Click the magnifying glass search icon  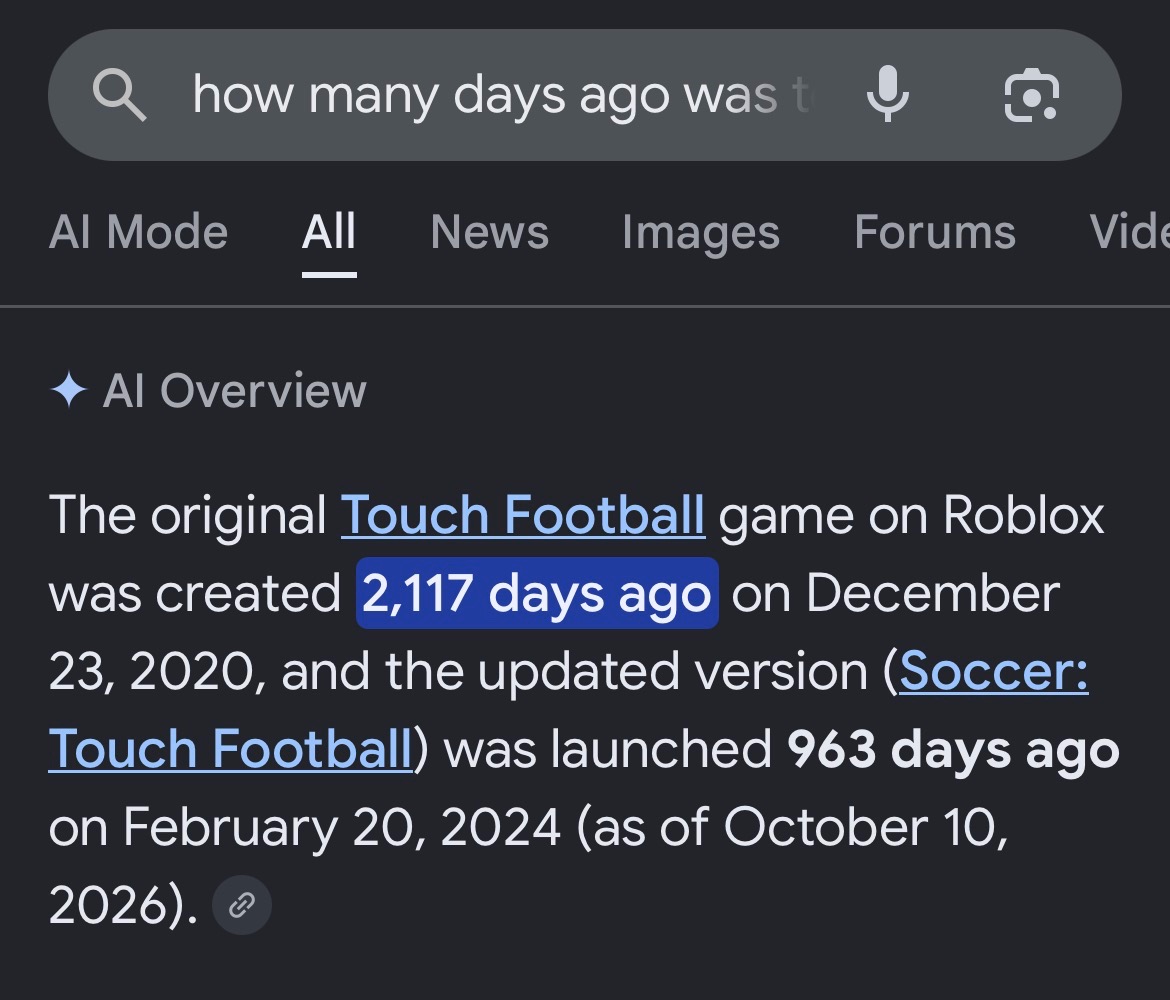119,95
